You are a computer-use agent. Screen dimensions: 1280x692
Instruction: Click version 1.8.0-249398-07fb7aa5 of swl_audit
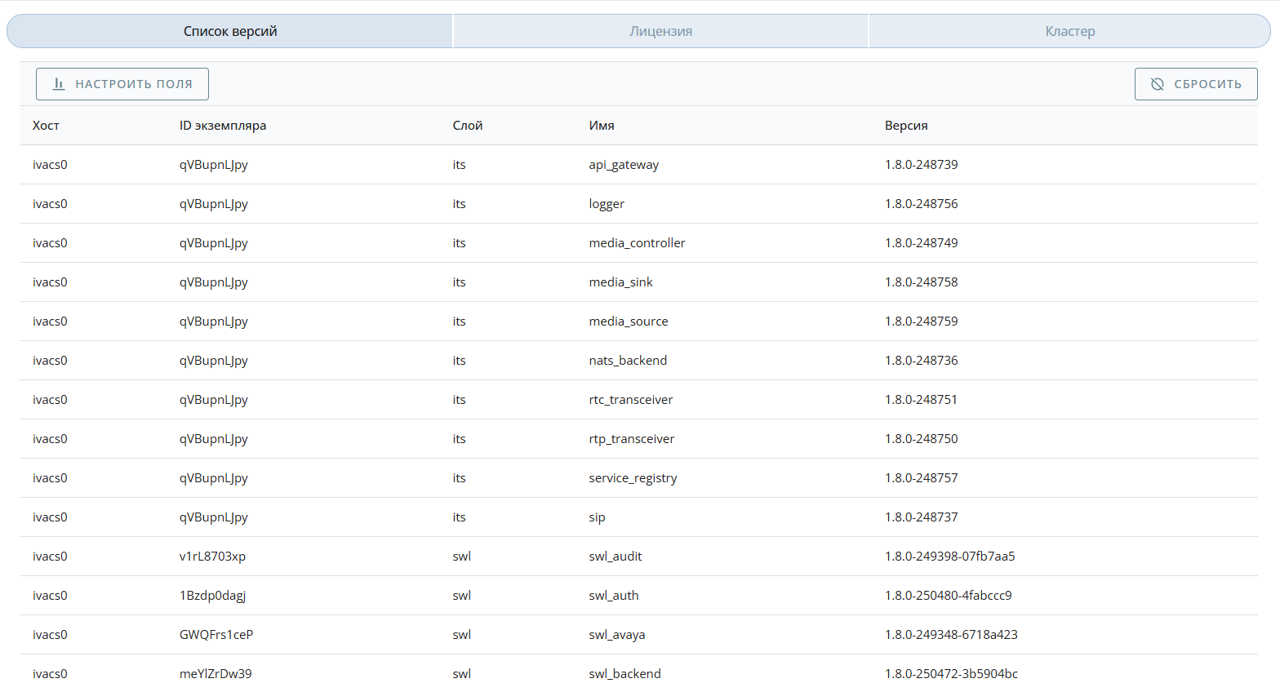point(949,556)
